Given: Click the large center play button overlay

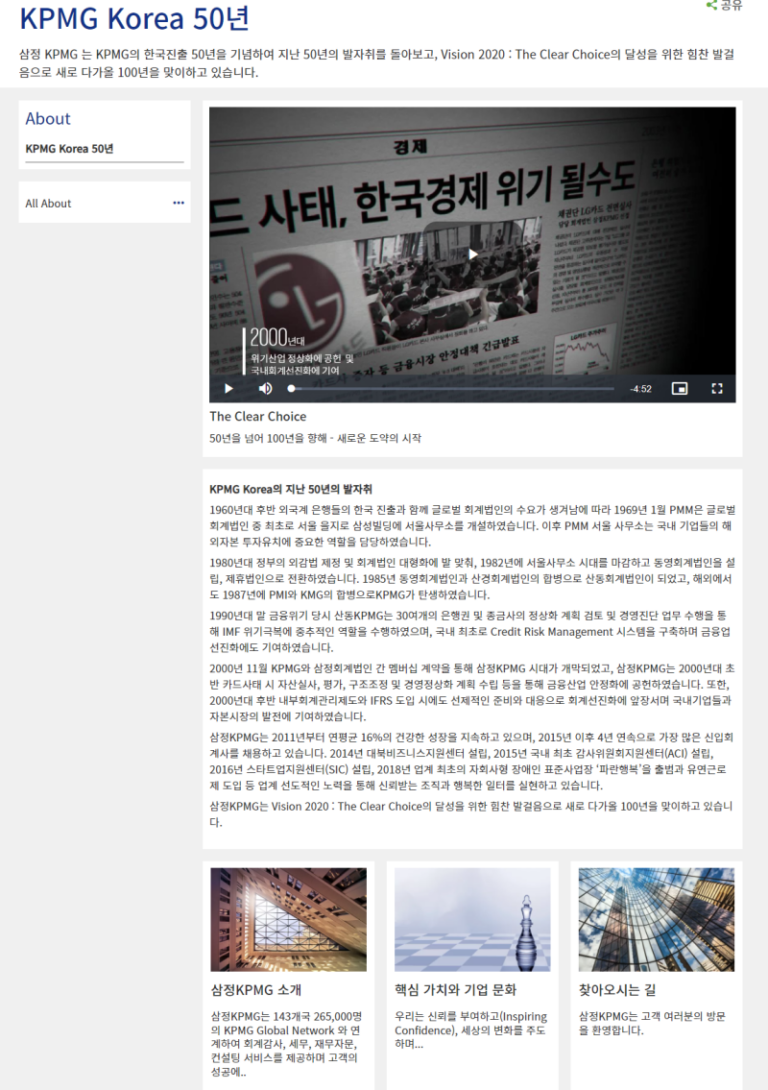Looking at the screenshot, I should (472, 254).
